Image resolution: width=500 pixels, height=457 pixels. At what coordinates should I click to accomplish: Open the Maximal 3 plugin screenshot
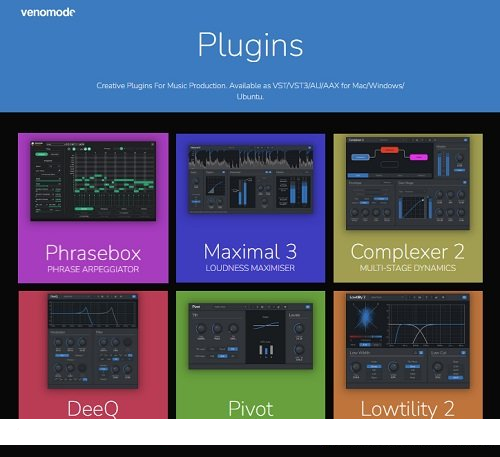tap(251, 179)
